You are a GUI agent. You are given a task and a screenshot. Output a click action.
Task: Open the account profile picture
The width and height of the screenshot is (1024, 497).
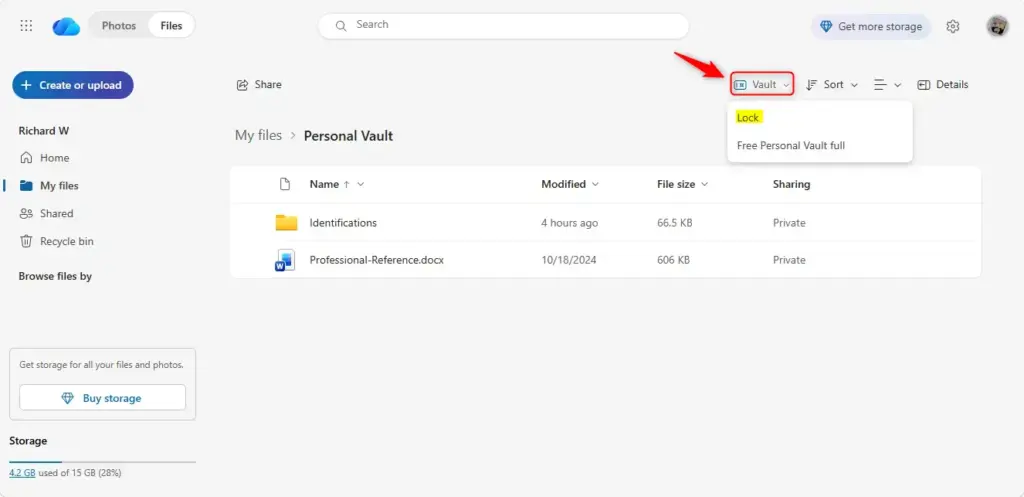coord(997,26)
